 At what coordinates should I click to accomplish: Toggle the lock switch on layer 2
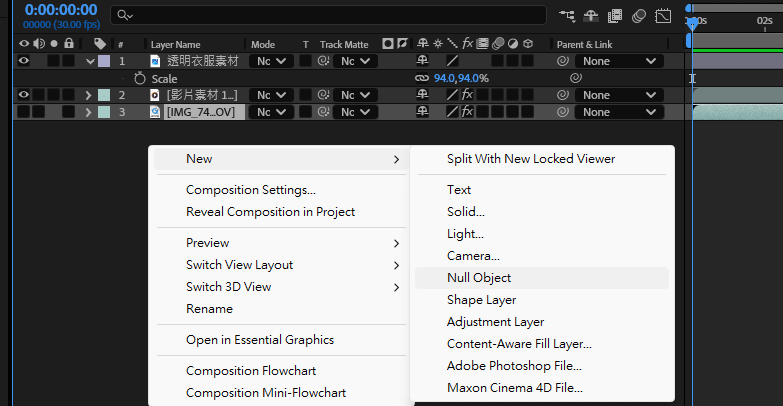(x=68, y=95)
